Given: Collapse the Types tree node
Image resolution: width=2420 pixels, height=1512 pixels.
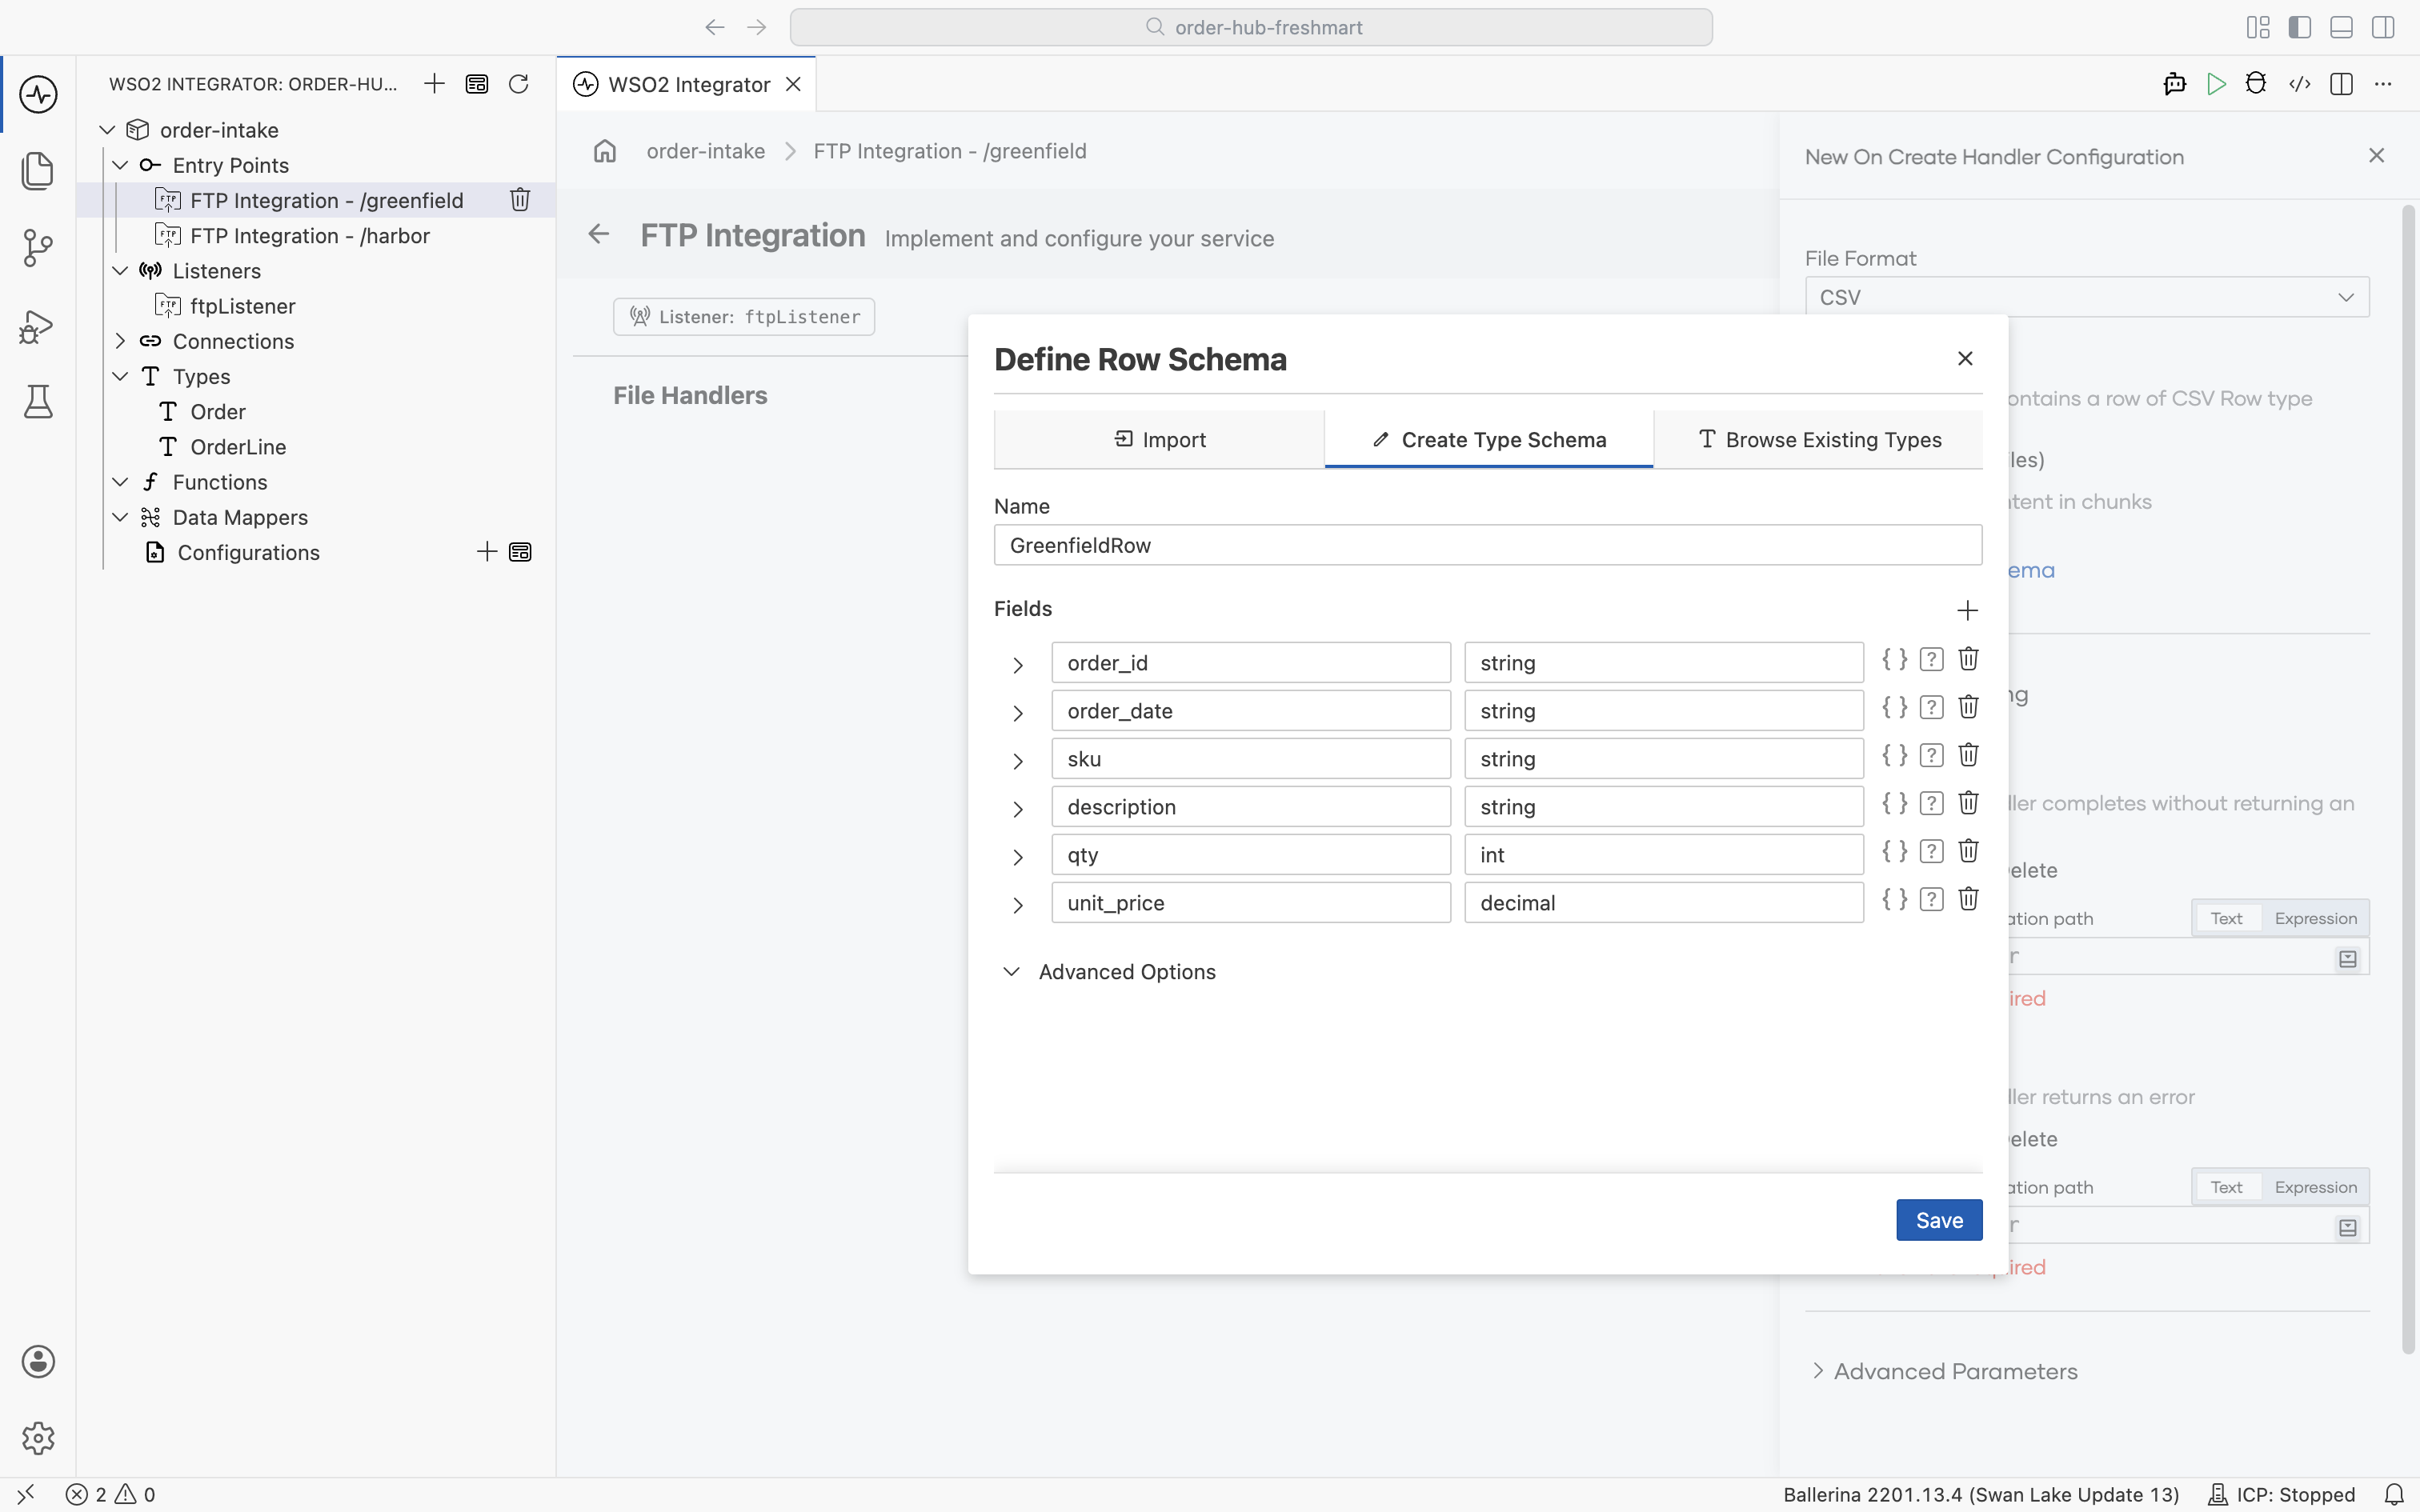Looking at the screenshot, I should 120,376.
